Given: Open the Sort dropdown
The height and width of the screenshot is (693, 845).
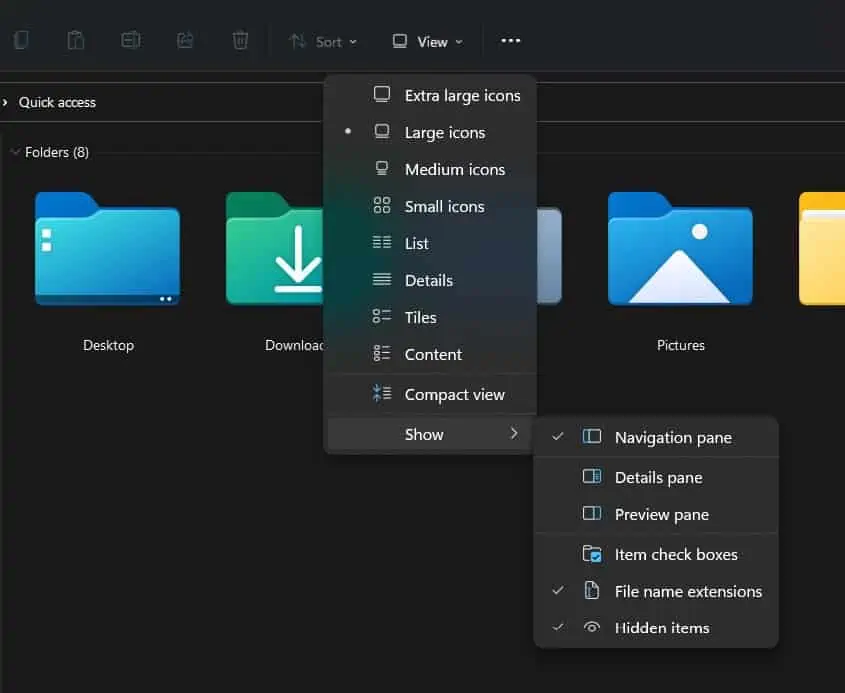Looking at the screenshot, I should click(322, 42).
